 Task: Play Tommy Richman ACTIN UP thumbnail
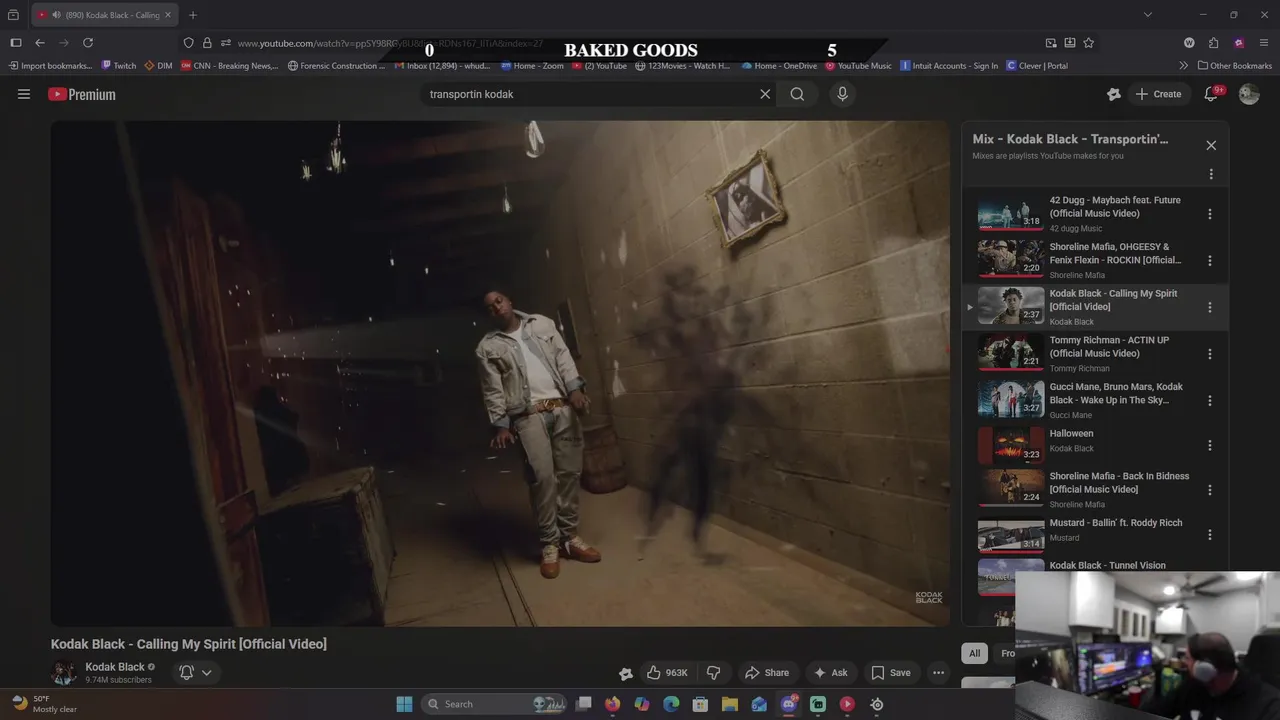click(1010, 353)
